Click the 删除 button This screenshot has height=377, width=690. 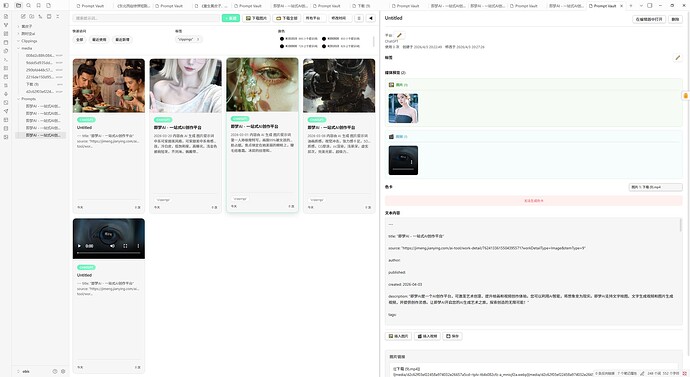[675, 19]
